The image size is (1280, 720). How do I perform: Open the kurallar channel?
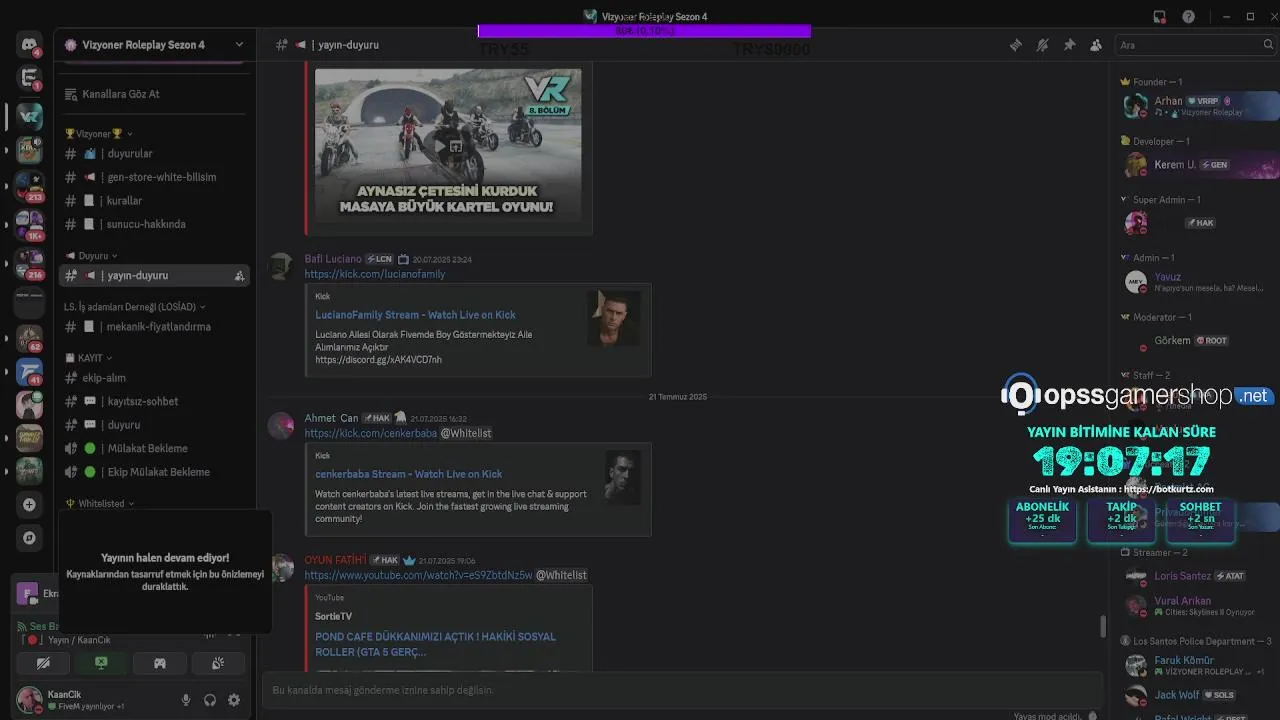point(154,200)
